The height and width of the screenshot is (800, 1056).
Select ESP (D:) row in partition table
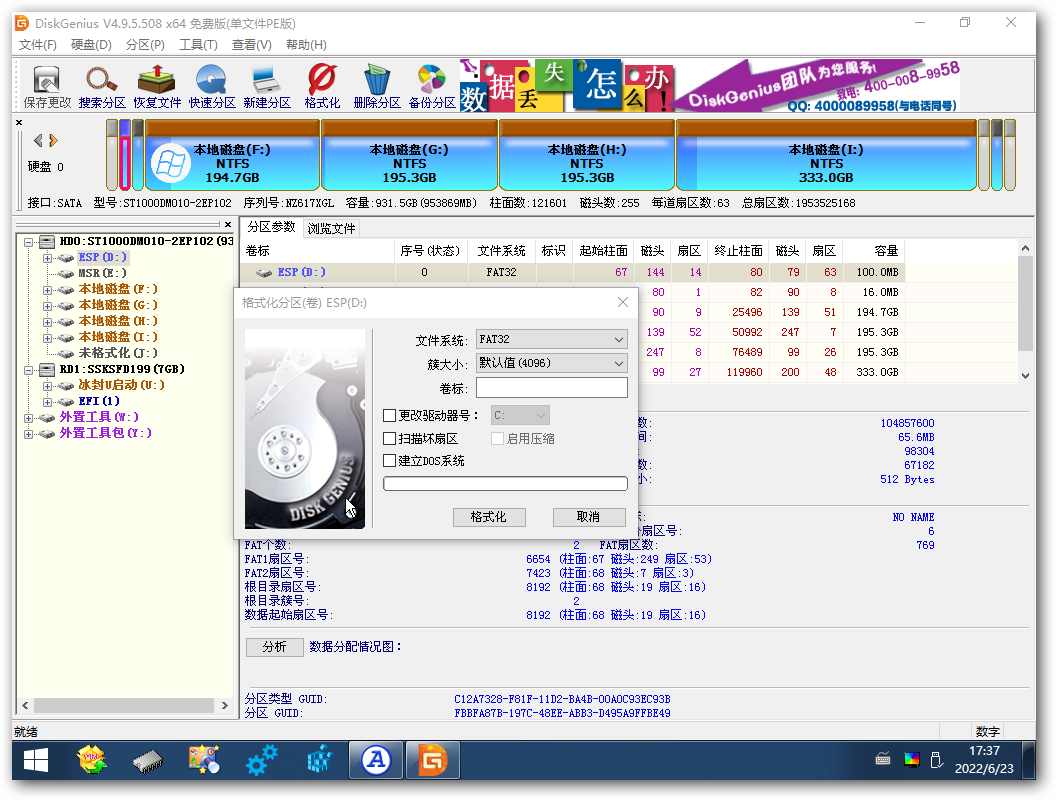coord(572,272)
